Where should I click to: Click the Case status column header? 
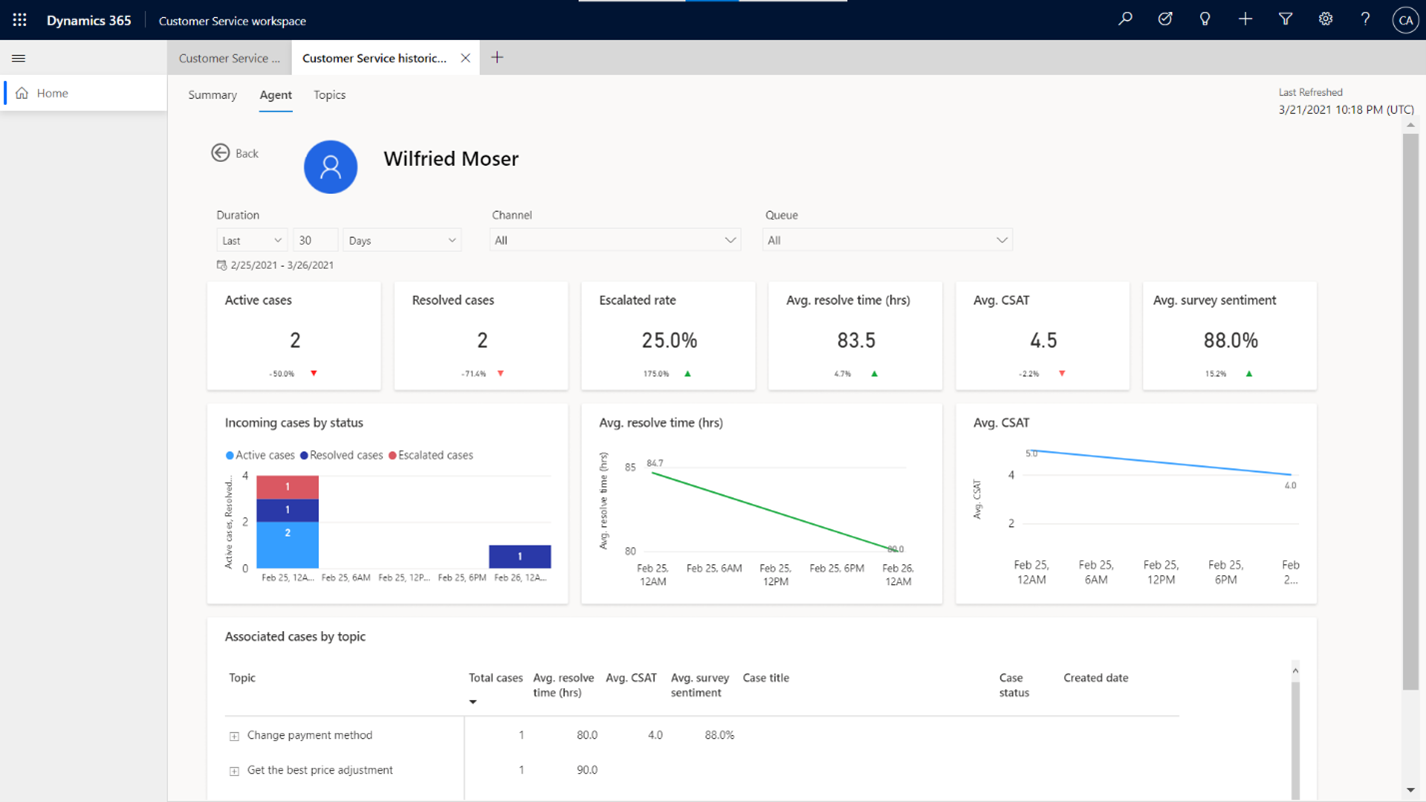(x=1014, y=685)
